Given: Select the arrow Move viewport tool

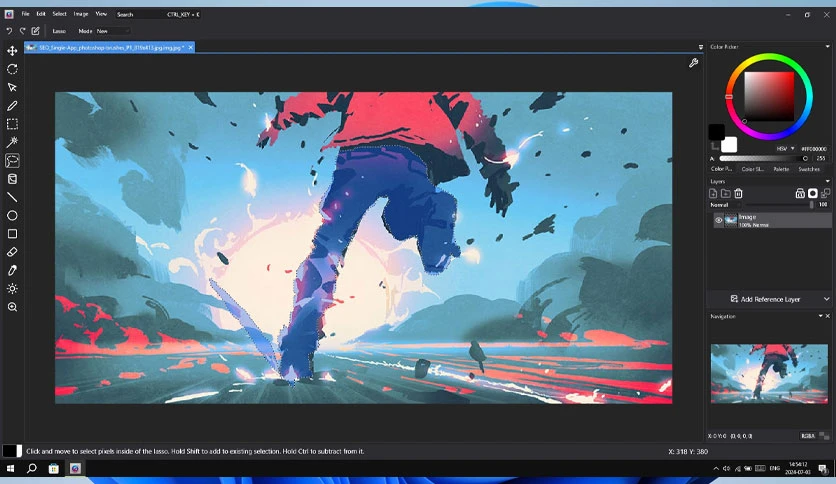Looking at the screenshot, I should 12,87.
